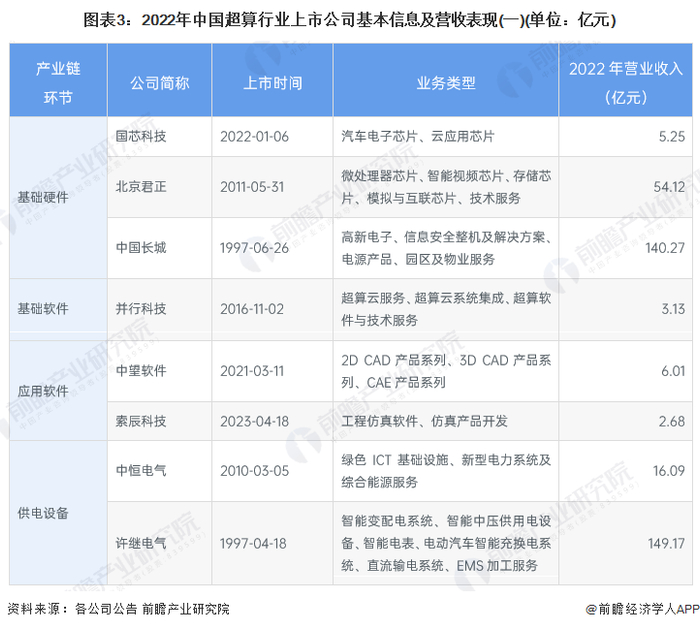Click listing date '2016-11-02'

pyautogui.click(x=252, y=309)
